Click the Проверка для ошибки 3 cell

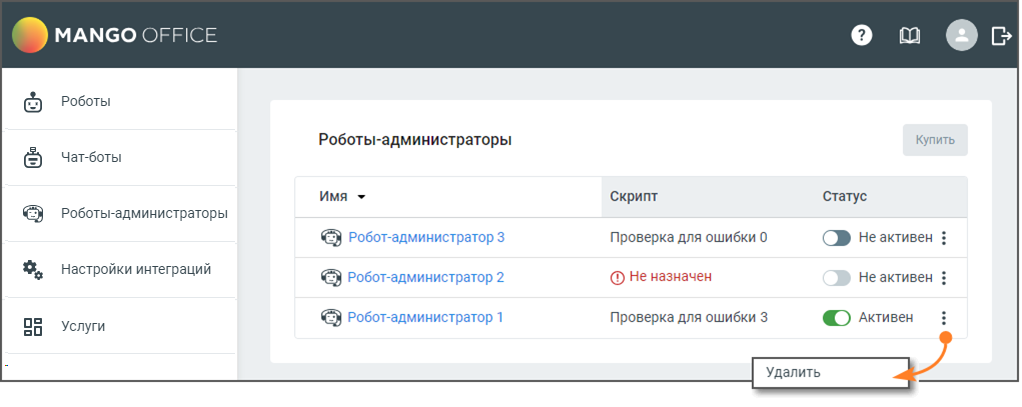click(688, 318)
